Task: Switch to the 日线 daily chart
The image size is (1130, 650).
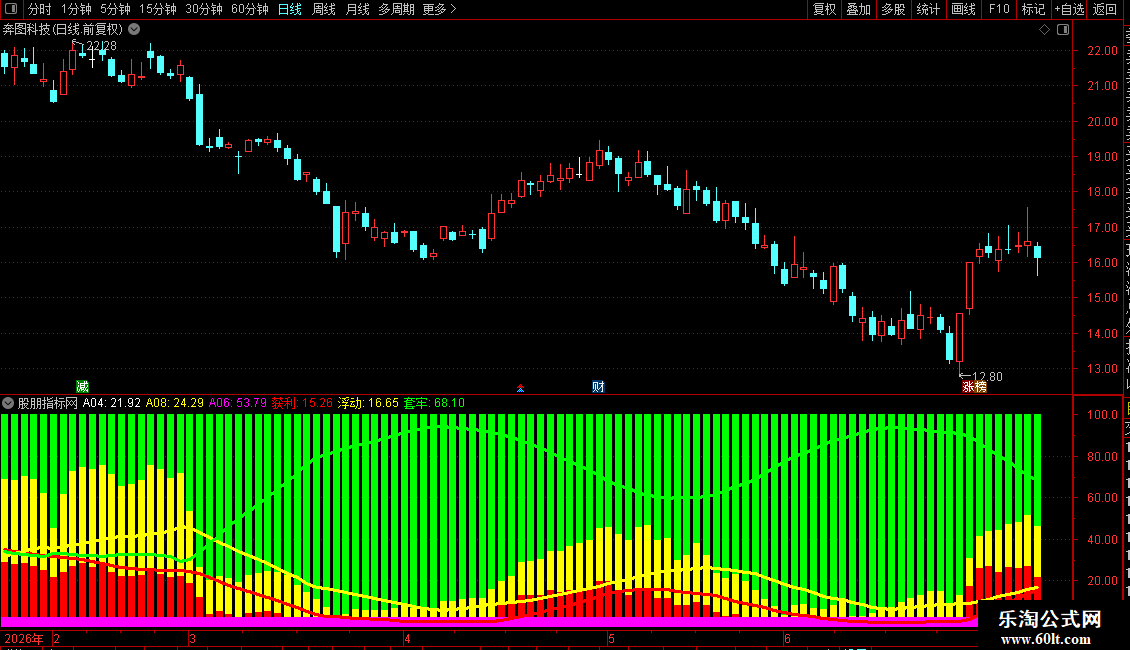Action: pyautogui.click(x=290, y=9)
